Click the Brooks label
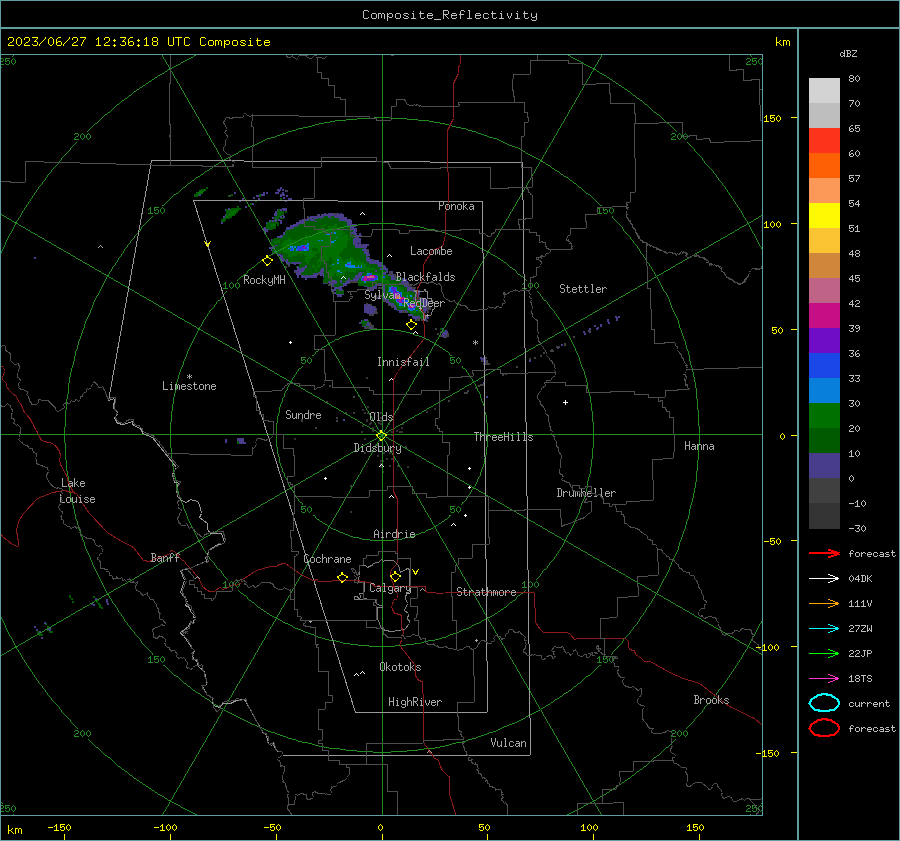 tap(711, 700)
